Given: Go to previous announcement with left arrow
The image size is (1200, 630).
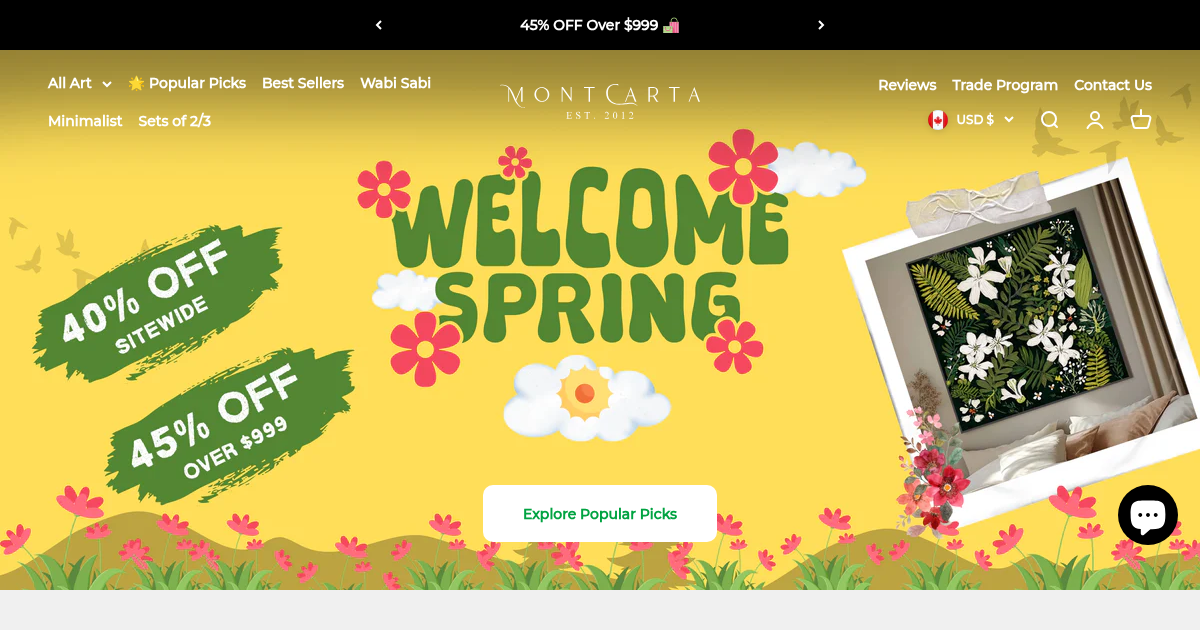Looking at the screenshot, I should 378,25.
